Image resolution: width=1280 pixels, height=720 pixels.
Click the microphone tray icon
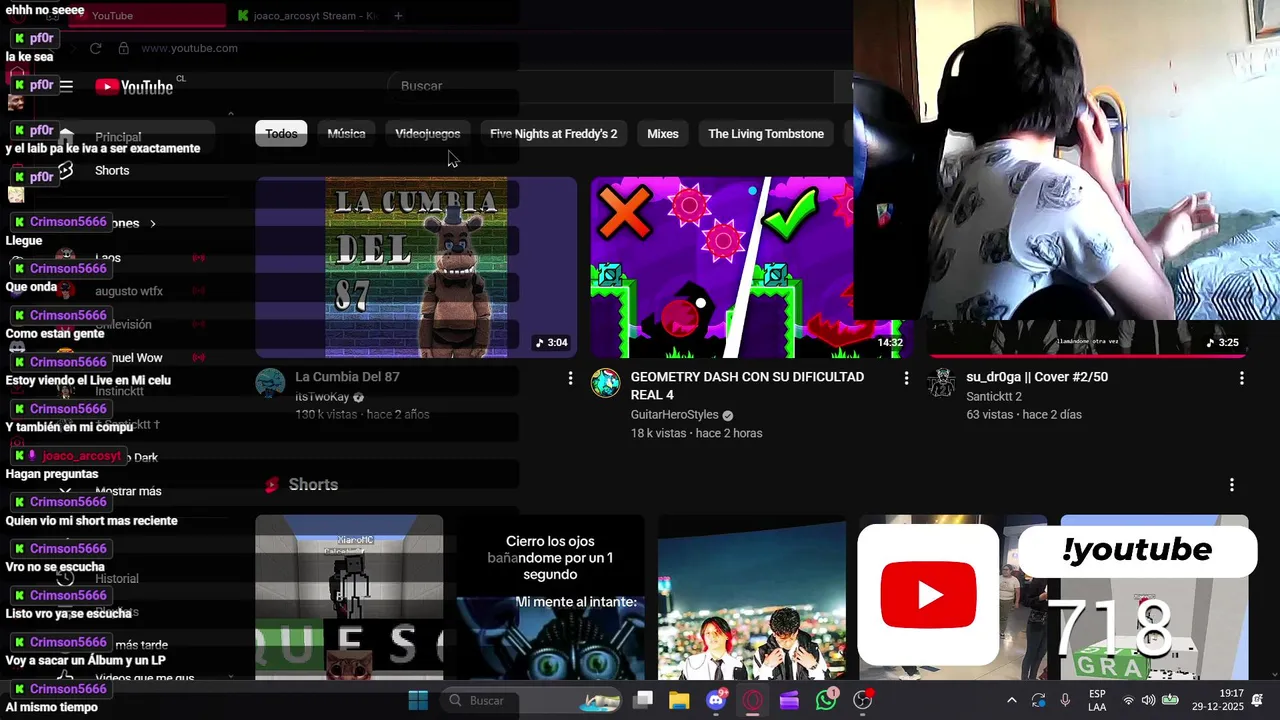pyautogui.click(x=1065, y=700)
